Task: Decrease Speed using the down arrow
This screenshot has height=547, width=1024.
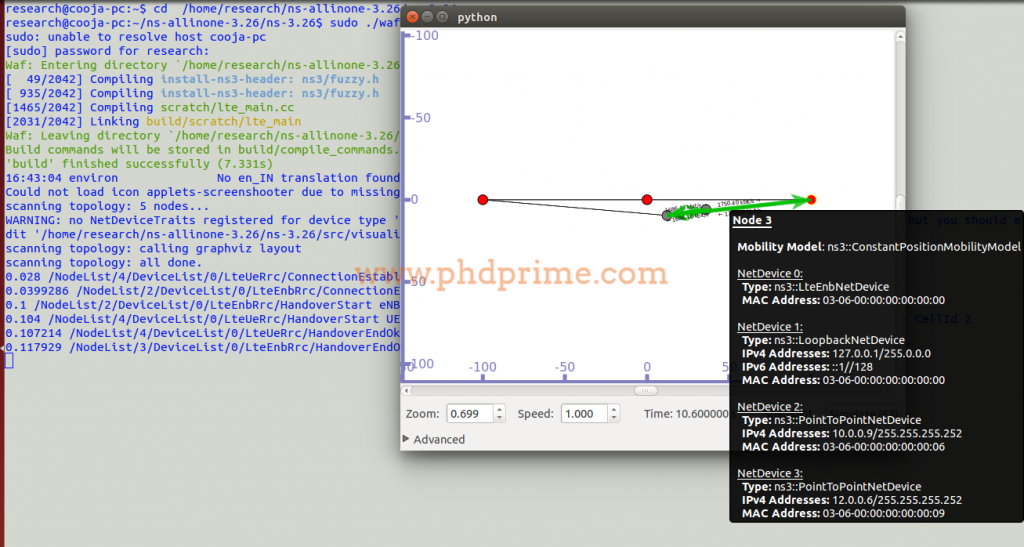Action: click(615, 418)
